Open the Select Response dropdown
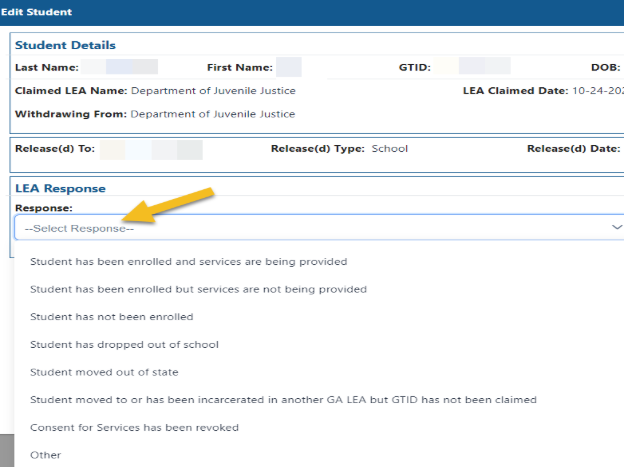 pyautogui.click(x=300, y=228)
